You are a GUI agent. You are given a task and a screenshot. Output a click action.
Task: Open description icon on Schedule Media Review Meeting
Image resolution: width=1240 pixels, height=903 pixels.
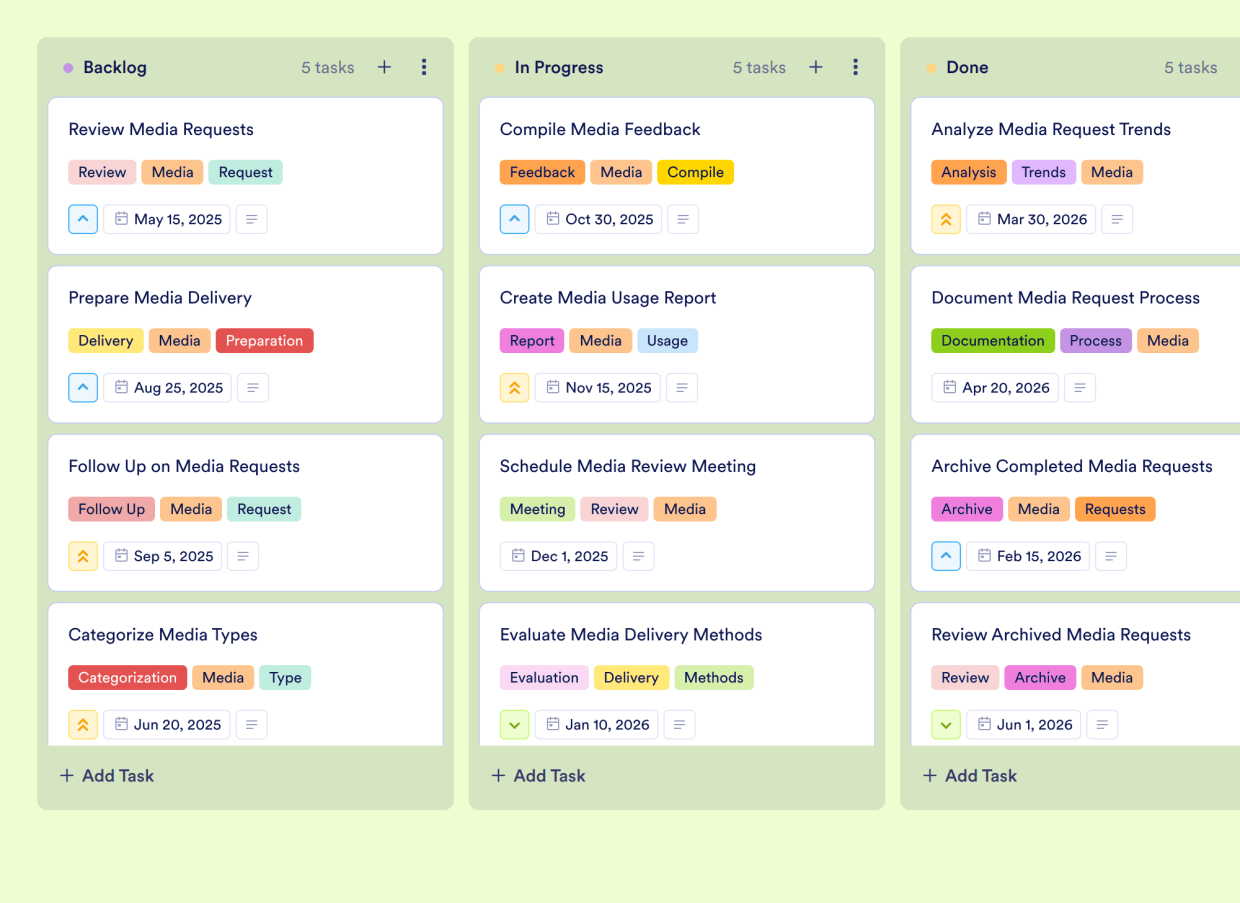tap(638, 556)
